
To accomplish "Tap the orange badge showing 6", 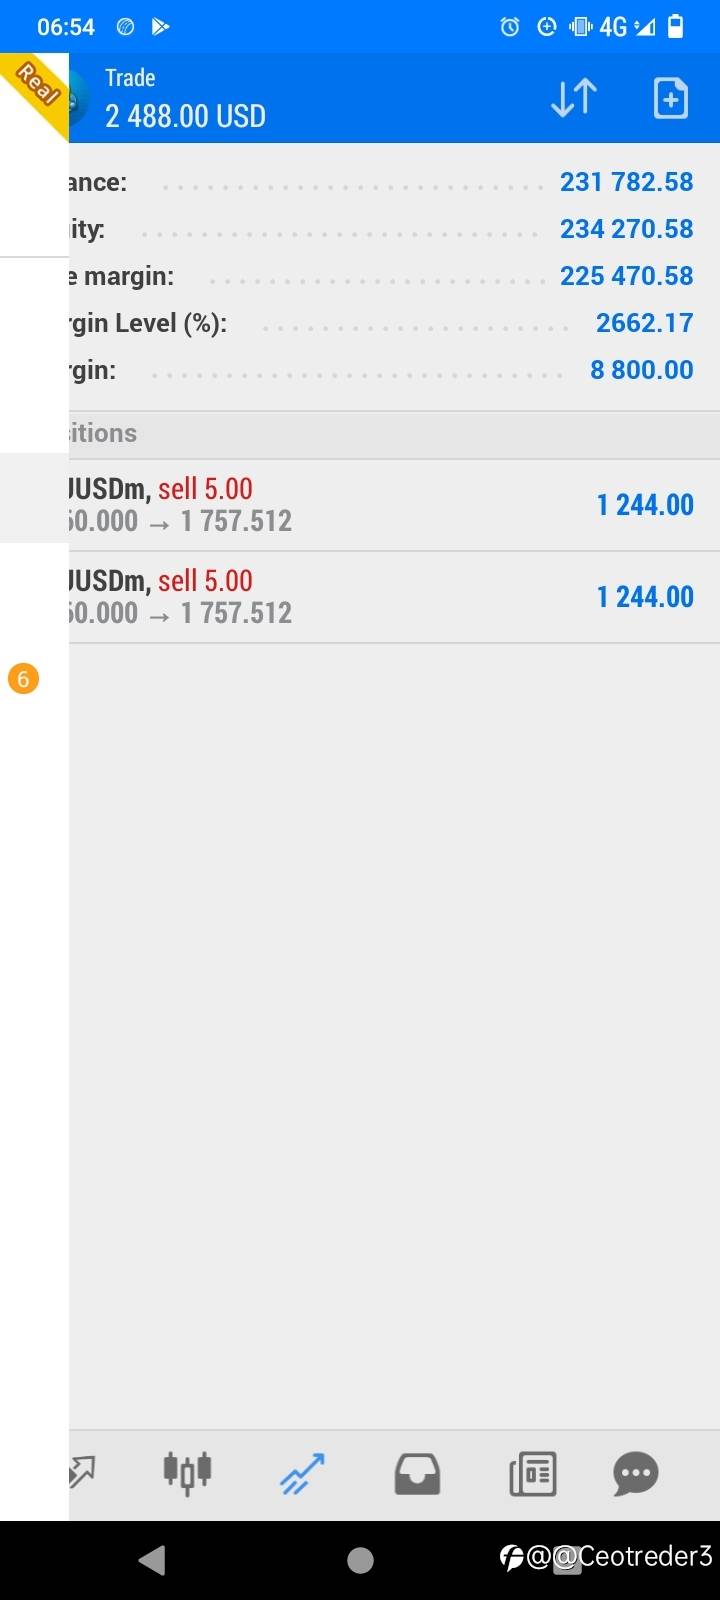I will coord(23,679).
